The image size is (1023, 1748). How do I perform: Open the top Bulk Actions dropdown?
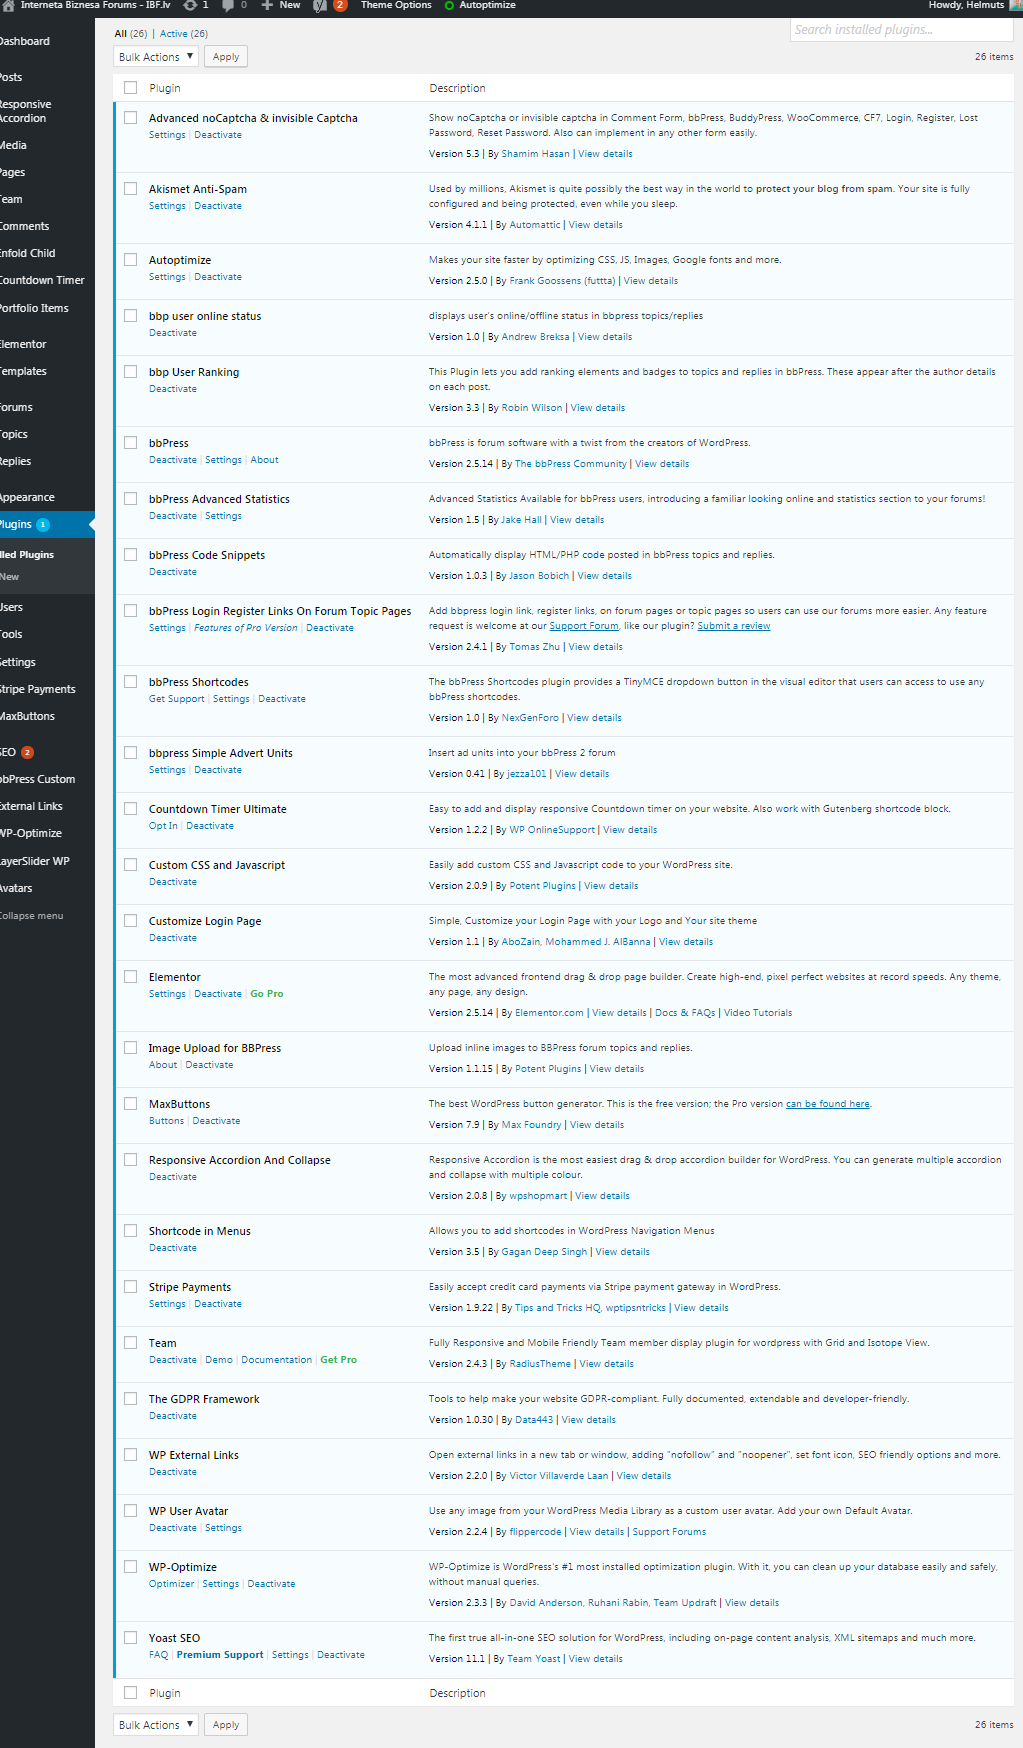[156, 57]
